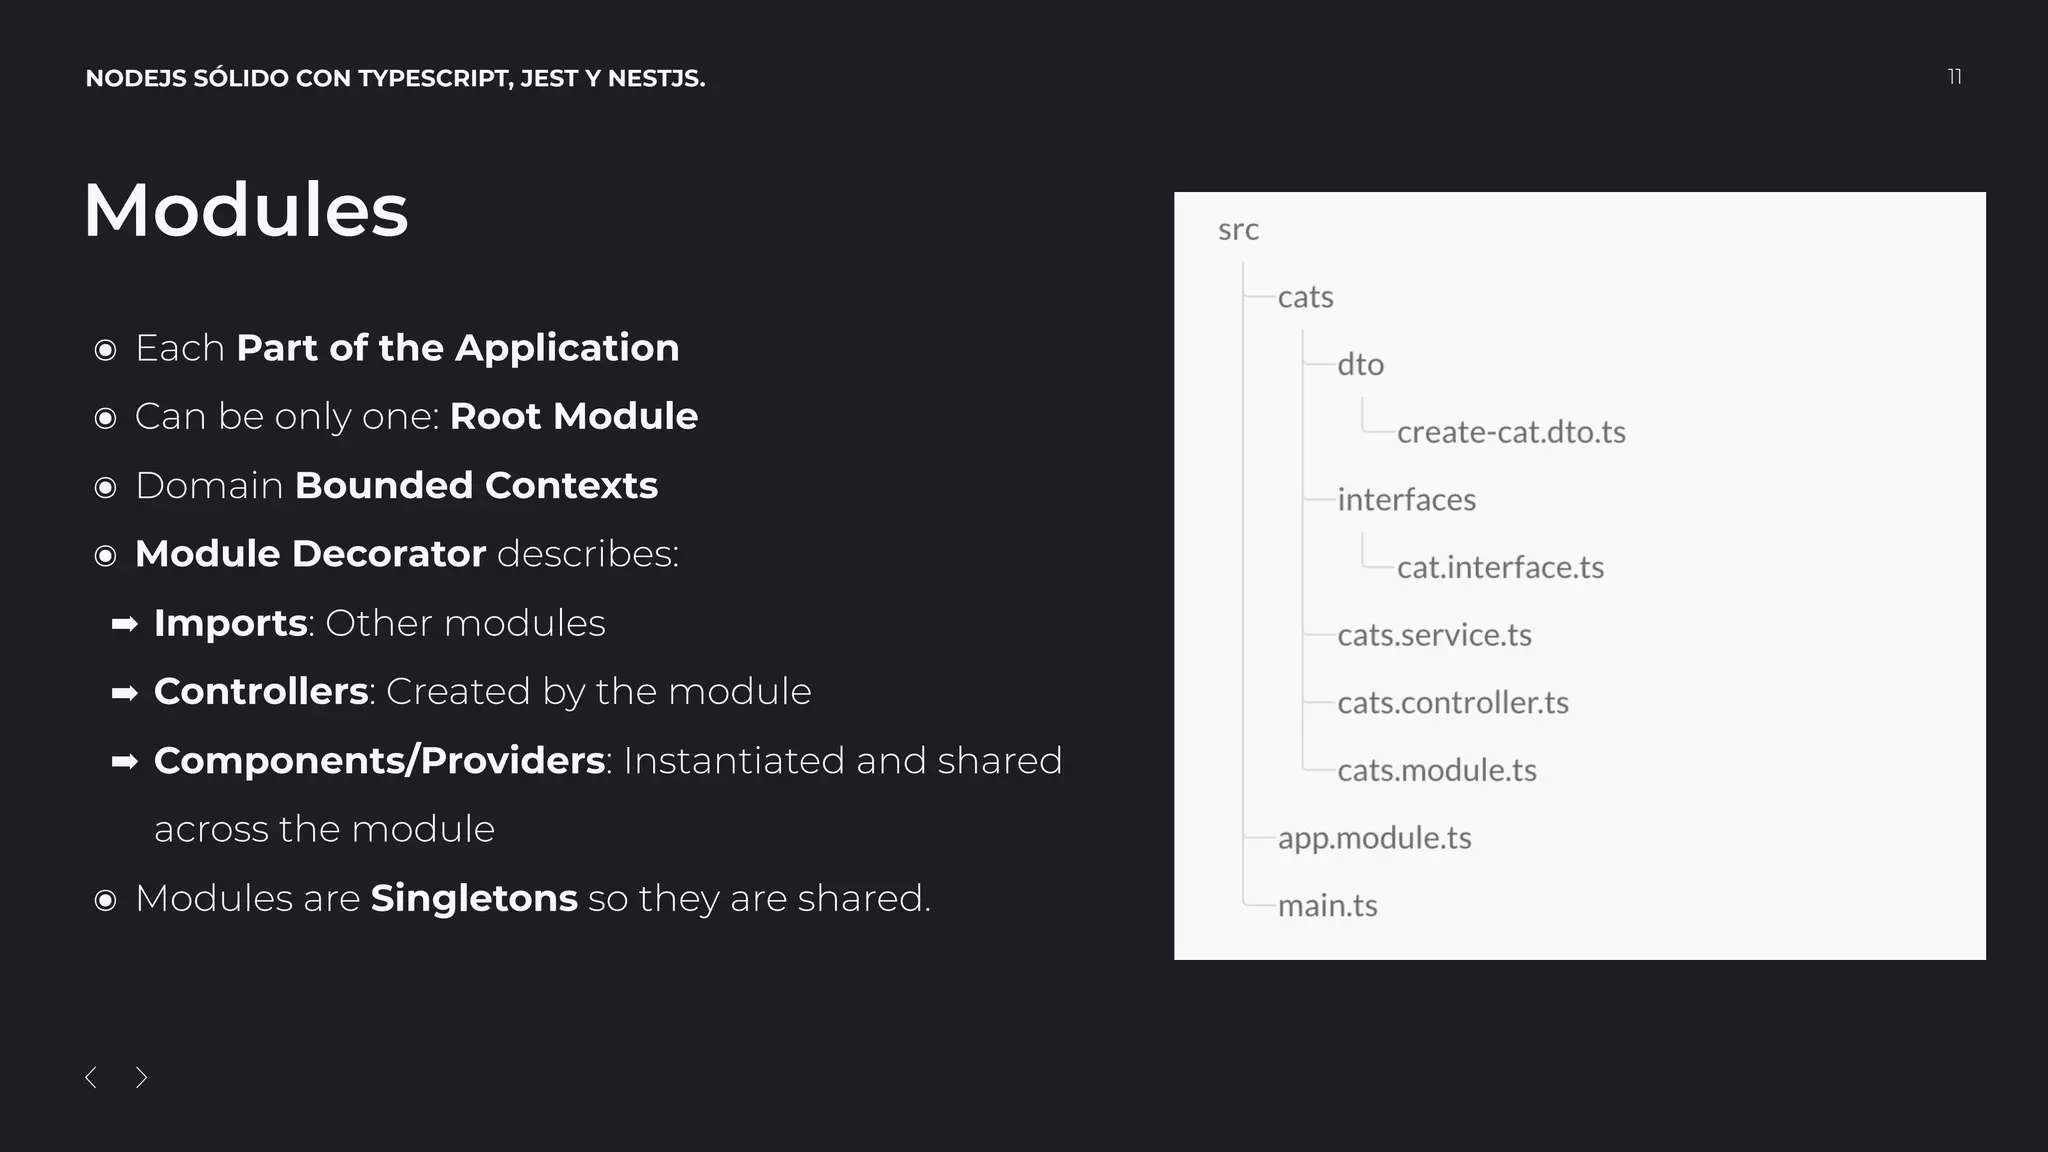Click the bold Singletons text

[x=474, y=898]
